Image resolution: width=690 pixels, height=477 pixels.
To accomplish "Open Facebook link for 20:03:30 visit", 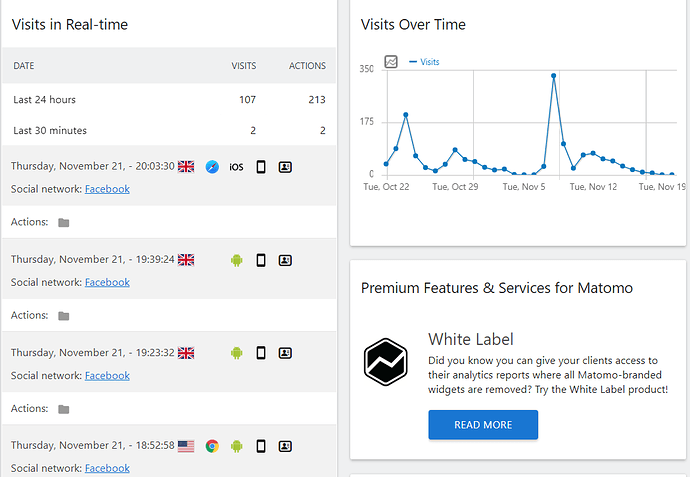I will pos(107,189).
